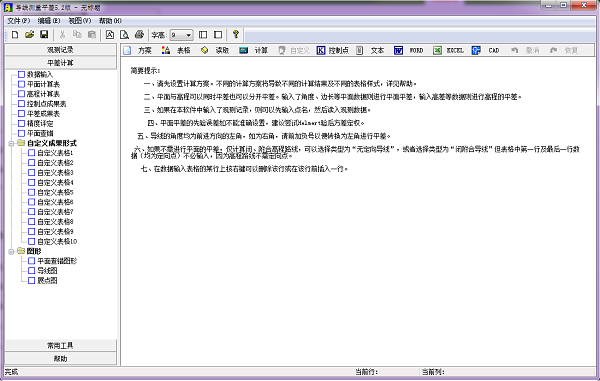Open the 字高 font size dropdown
Screen dimensions: 600x381
[x=188, y=35]
